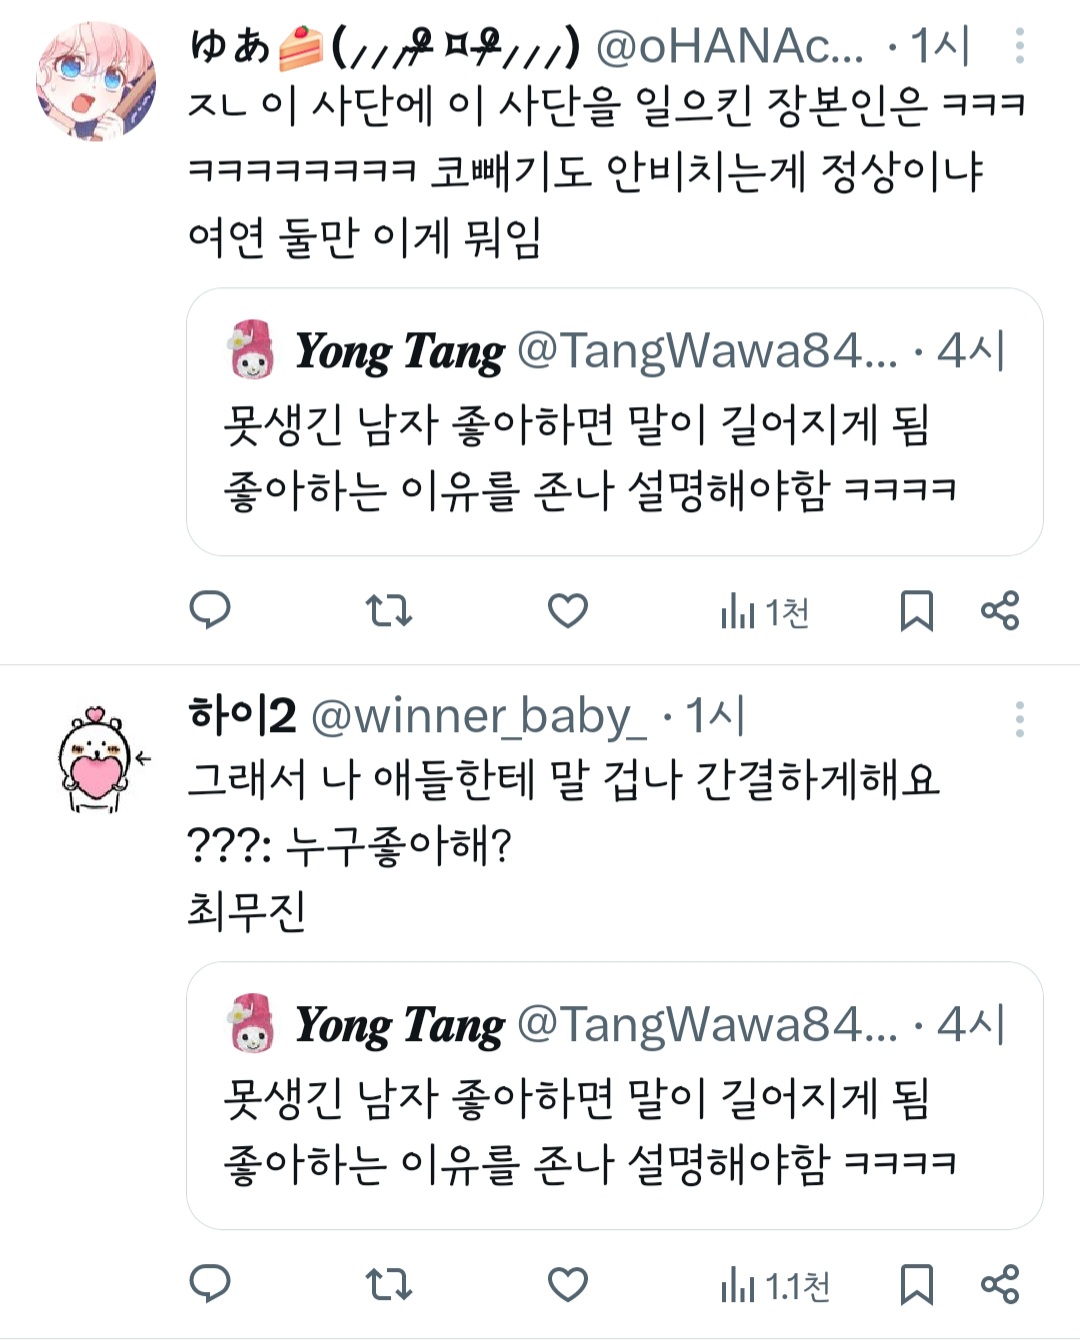Bookmark the 하이2 tweet
The width and height of the screenshot is (1080, 1342).
[916, 1284]
